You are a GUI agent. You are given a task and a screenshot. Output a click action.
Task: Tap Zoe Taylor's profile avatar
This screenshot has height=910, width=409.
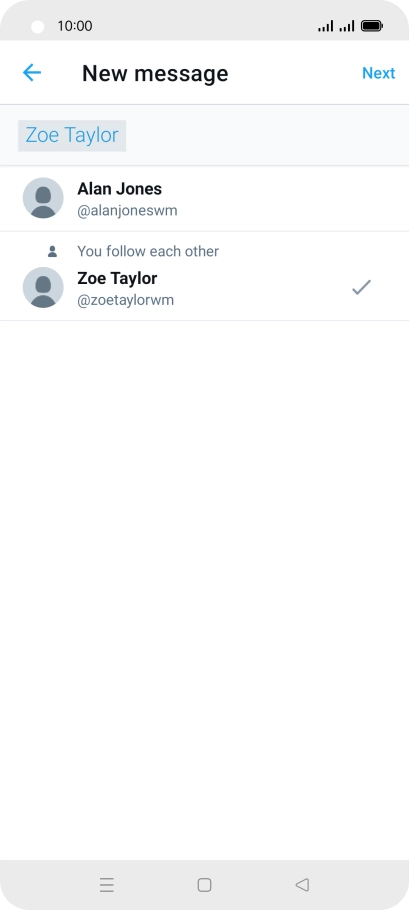[43, 287]
